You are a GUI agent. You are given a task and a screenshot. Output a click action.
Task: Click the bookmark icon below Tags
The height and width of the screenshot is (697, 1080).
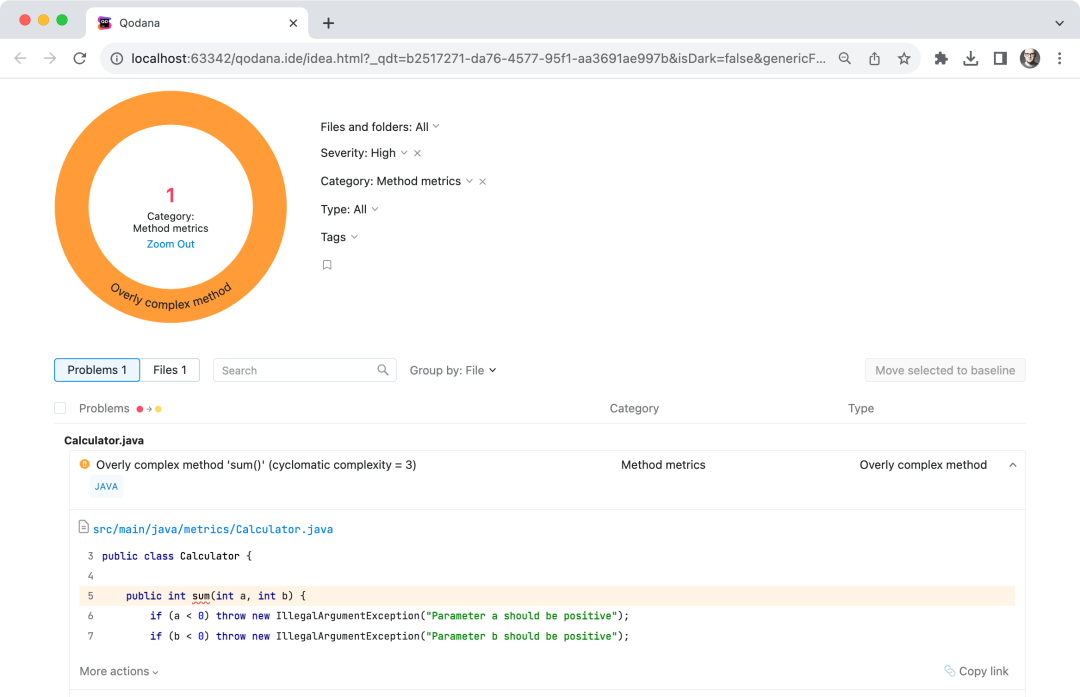click(x=327, y=265)
